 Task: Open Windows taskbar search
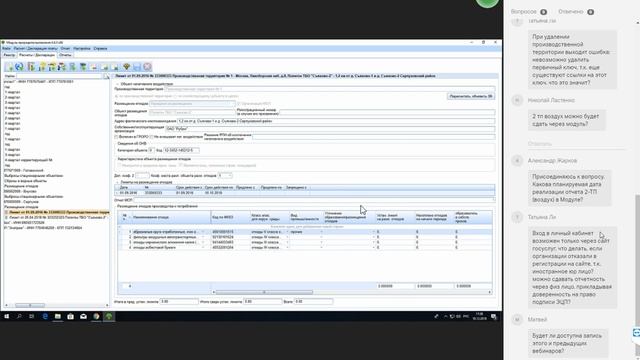coord(19,316)
